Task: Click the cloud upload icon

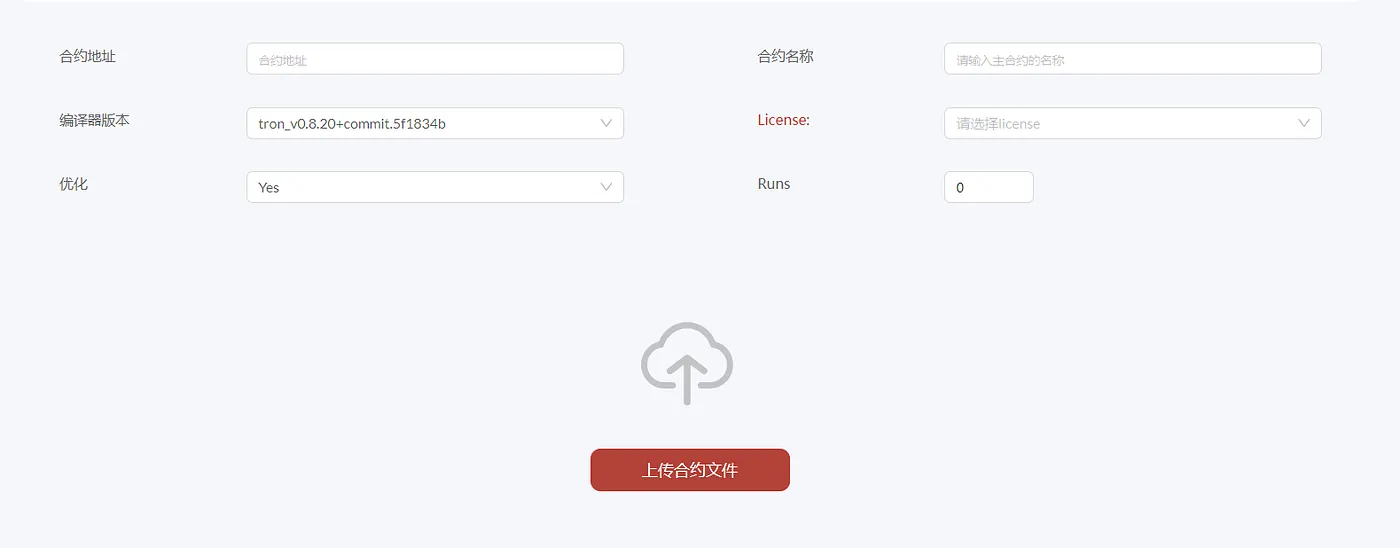Action: tap(687, 364)
